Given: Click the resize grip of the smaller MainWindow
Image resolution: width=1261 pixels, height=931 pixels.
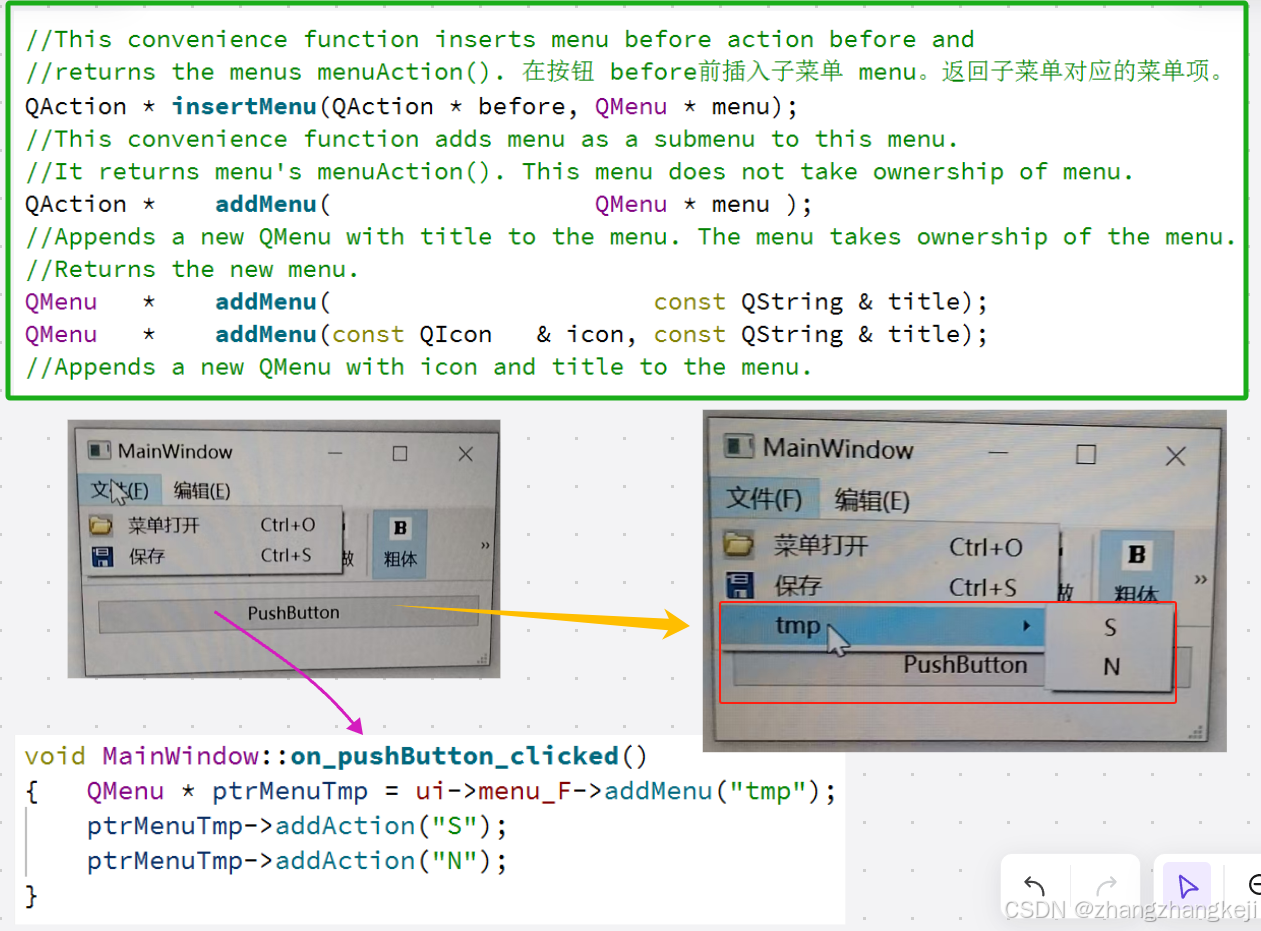Looking at the screenshot, I should 484,659.
